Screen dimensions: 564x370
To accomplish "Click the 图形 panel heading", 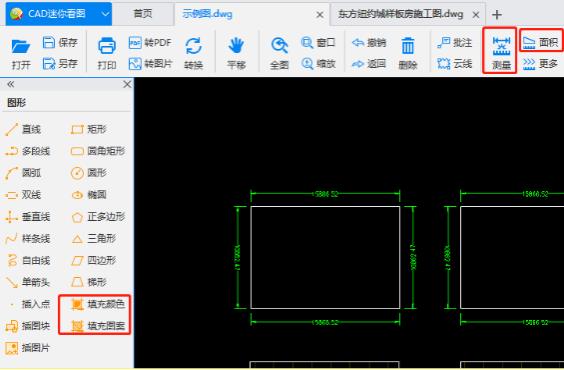I will (17, 103).
